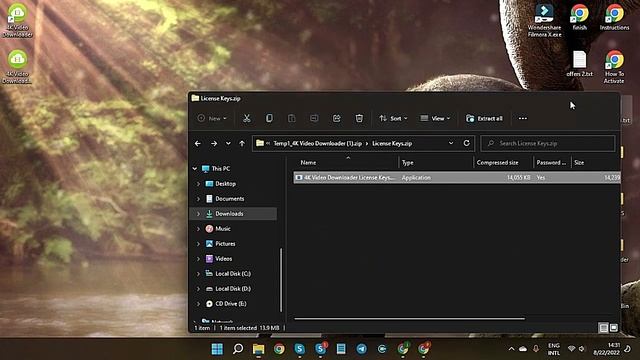The width and height of the screenshot is (640, 360).
Task: Sort by Name column header
Action: click(308, 162)
